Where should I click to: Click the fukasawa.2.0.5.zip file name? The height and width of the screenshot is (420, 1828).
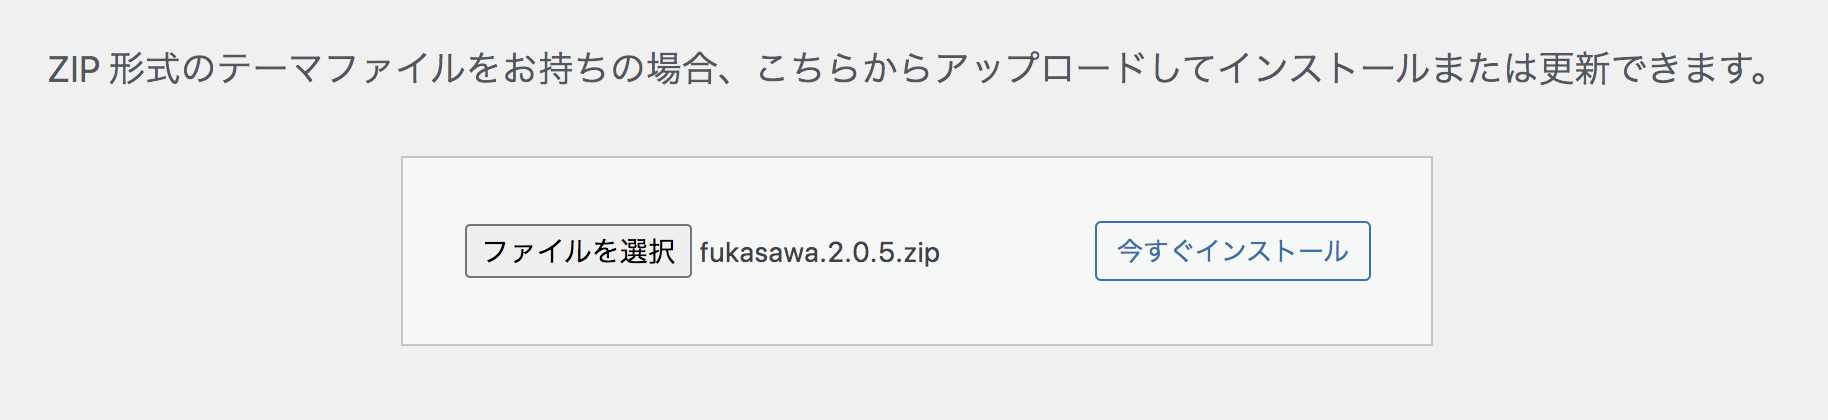[x=819, y=252]
